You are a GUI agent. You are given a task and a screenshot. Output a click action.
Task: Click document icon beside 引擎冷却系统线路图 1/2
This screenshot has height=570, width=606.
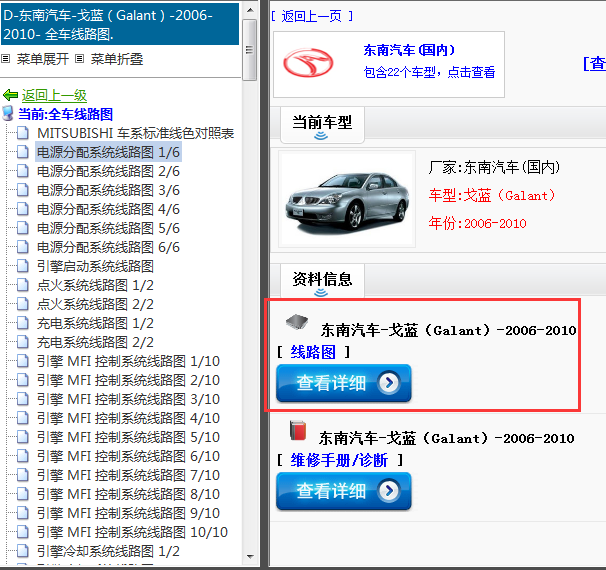(x=23, y=551)
